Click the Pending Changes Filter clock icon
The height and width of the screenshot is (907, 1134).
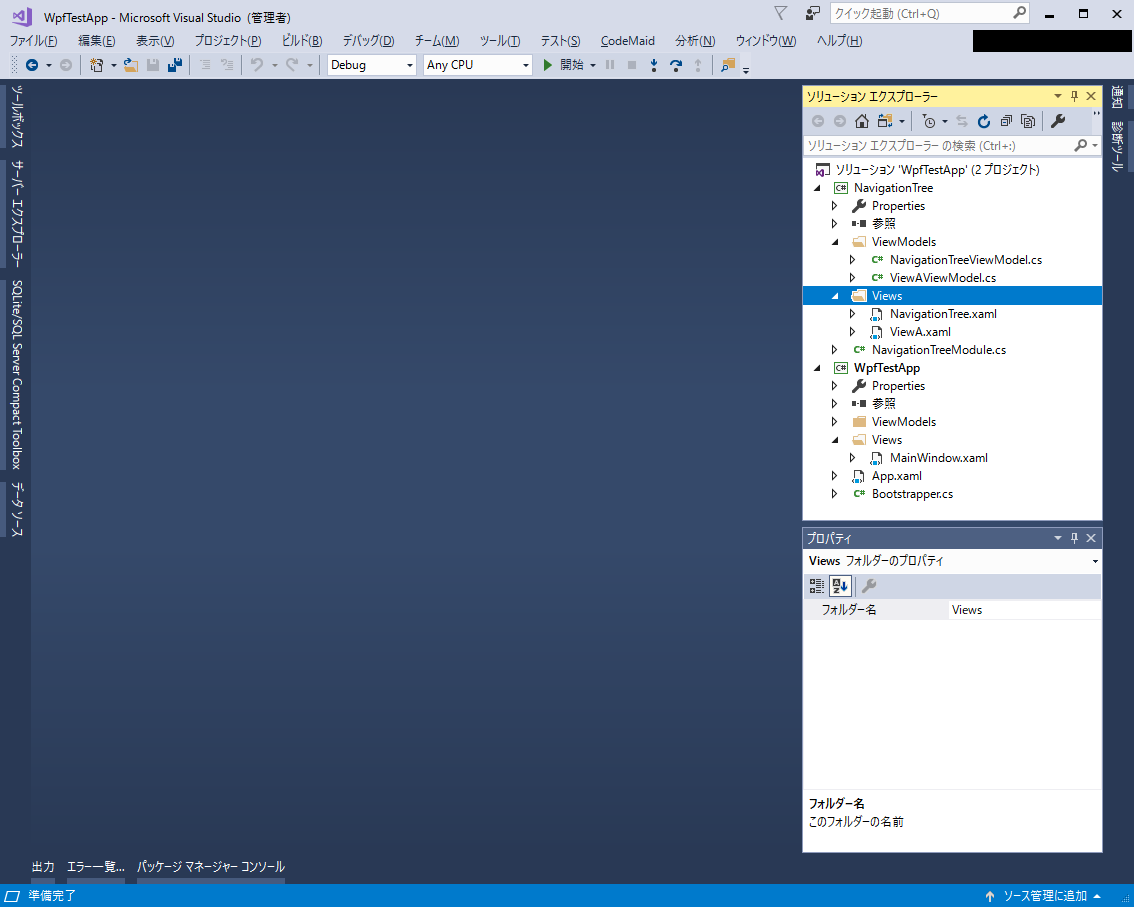[x=929, y=121]
